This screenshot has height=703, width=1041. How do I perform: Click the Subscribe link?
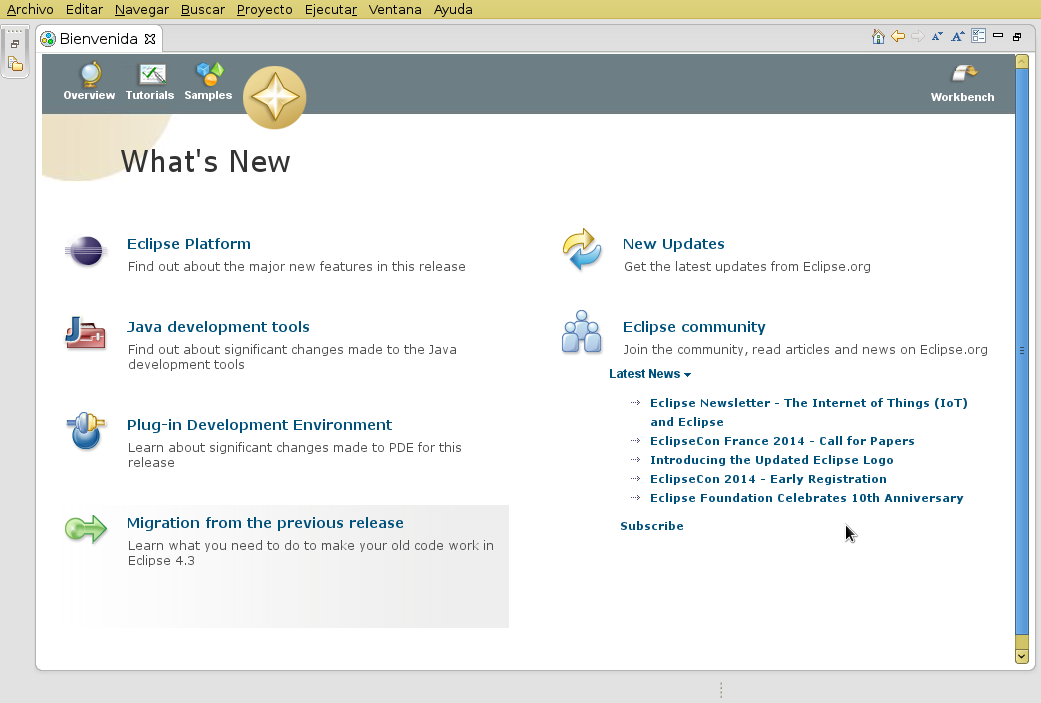[651, 526]
